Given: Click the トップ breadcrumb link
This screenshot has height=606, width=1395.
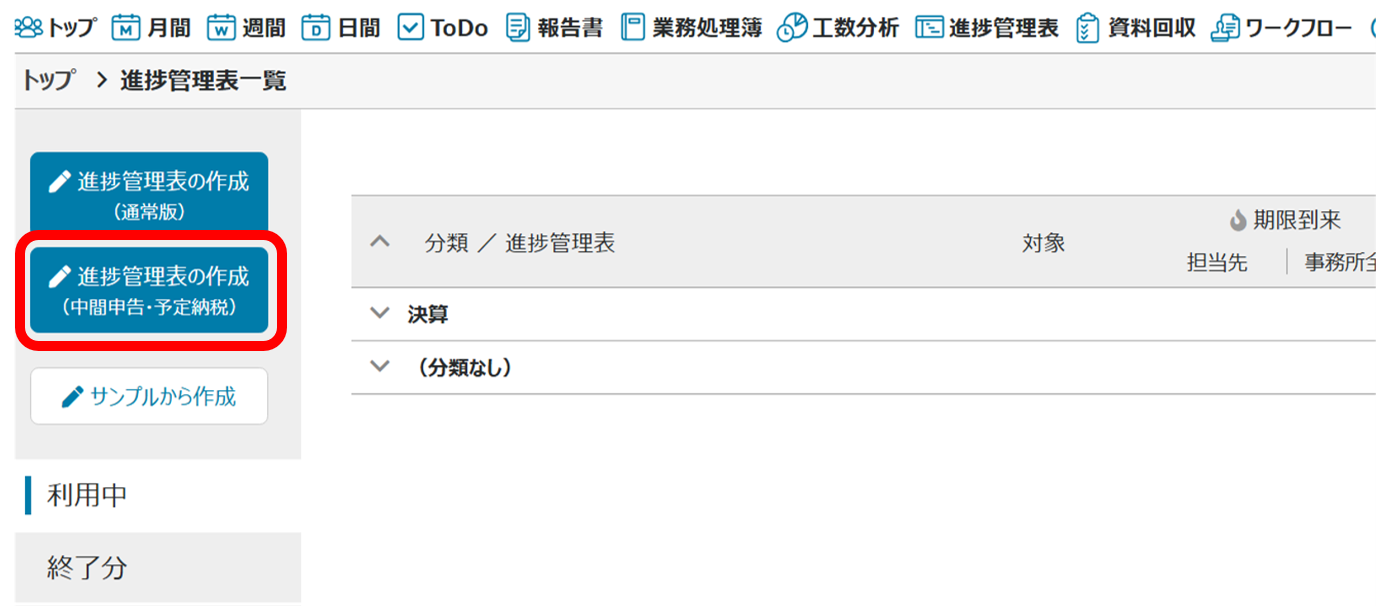Looking at the screenshot, I should click(48, 81).
